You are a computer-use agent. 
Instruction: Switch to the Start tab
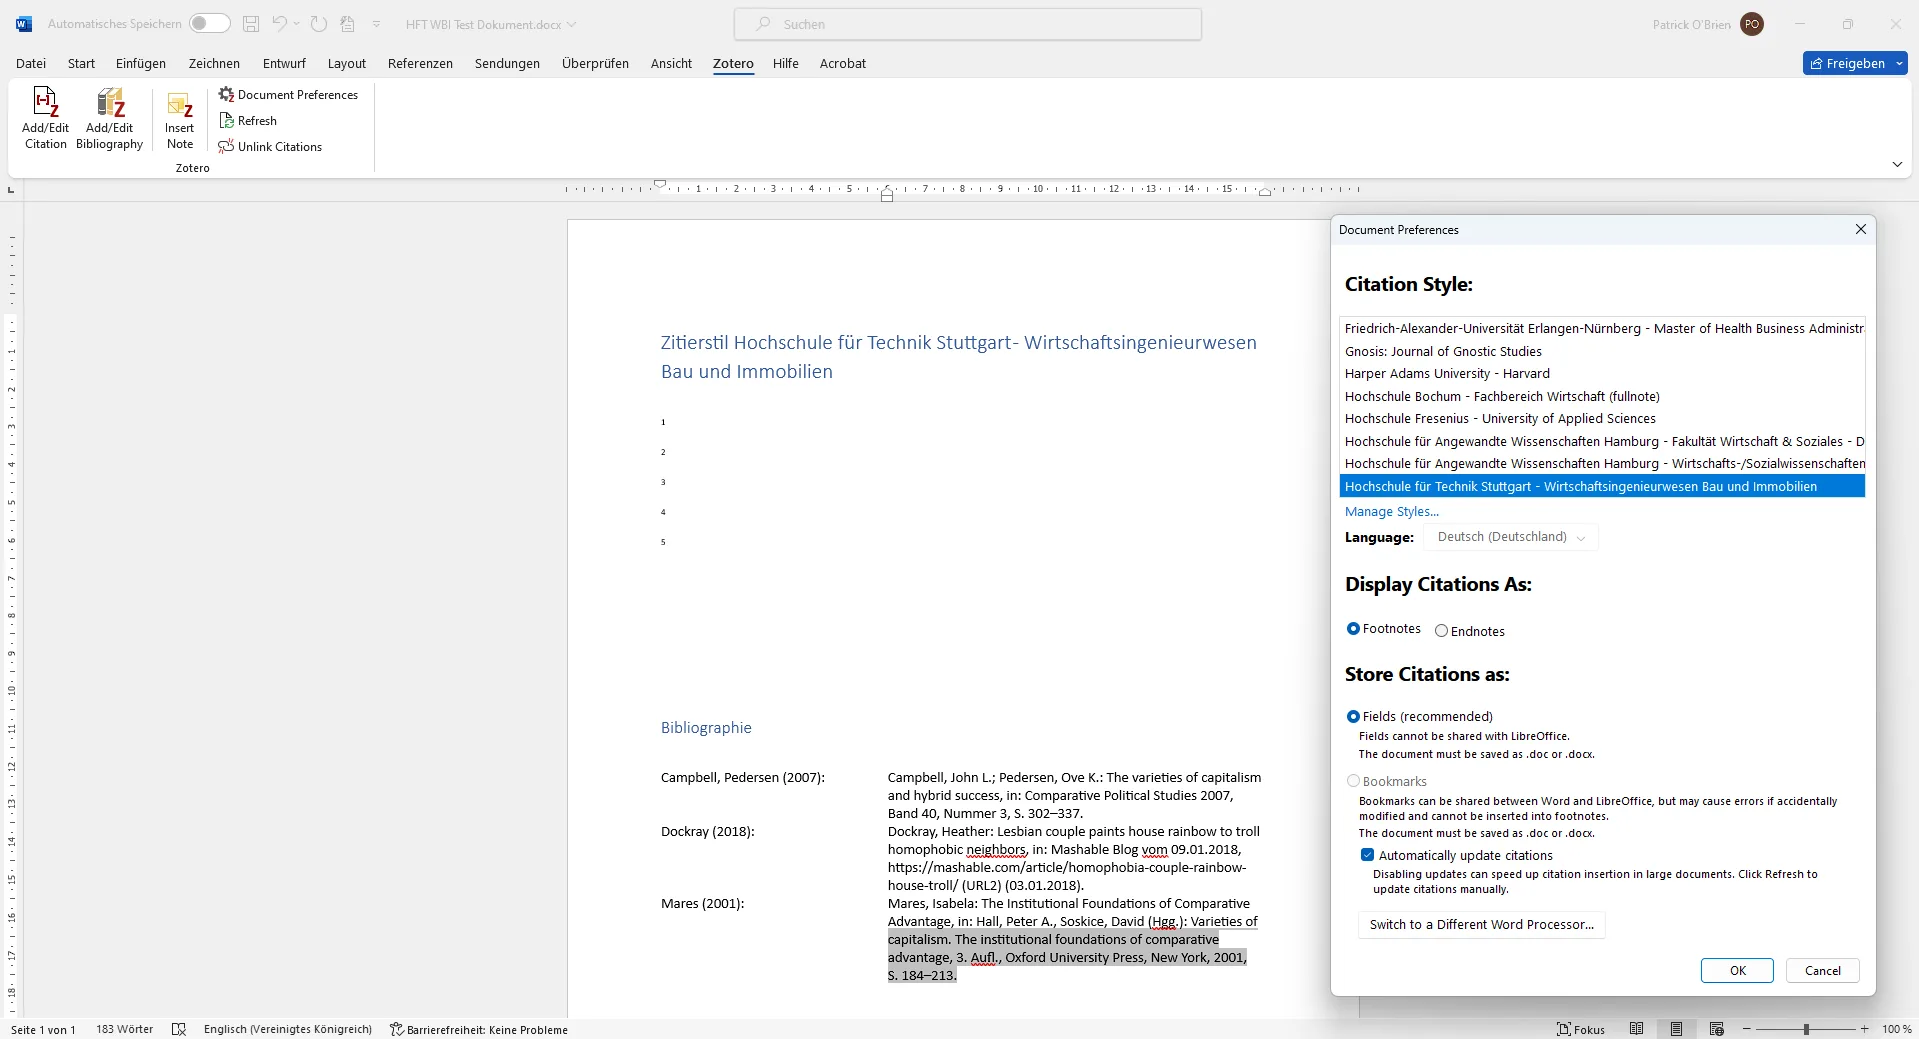tap(81, 63)
